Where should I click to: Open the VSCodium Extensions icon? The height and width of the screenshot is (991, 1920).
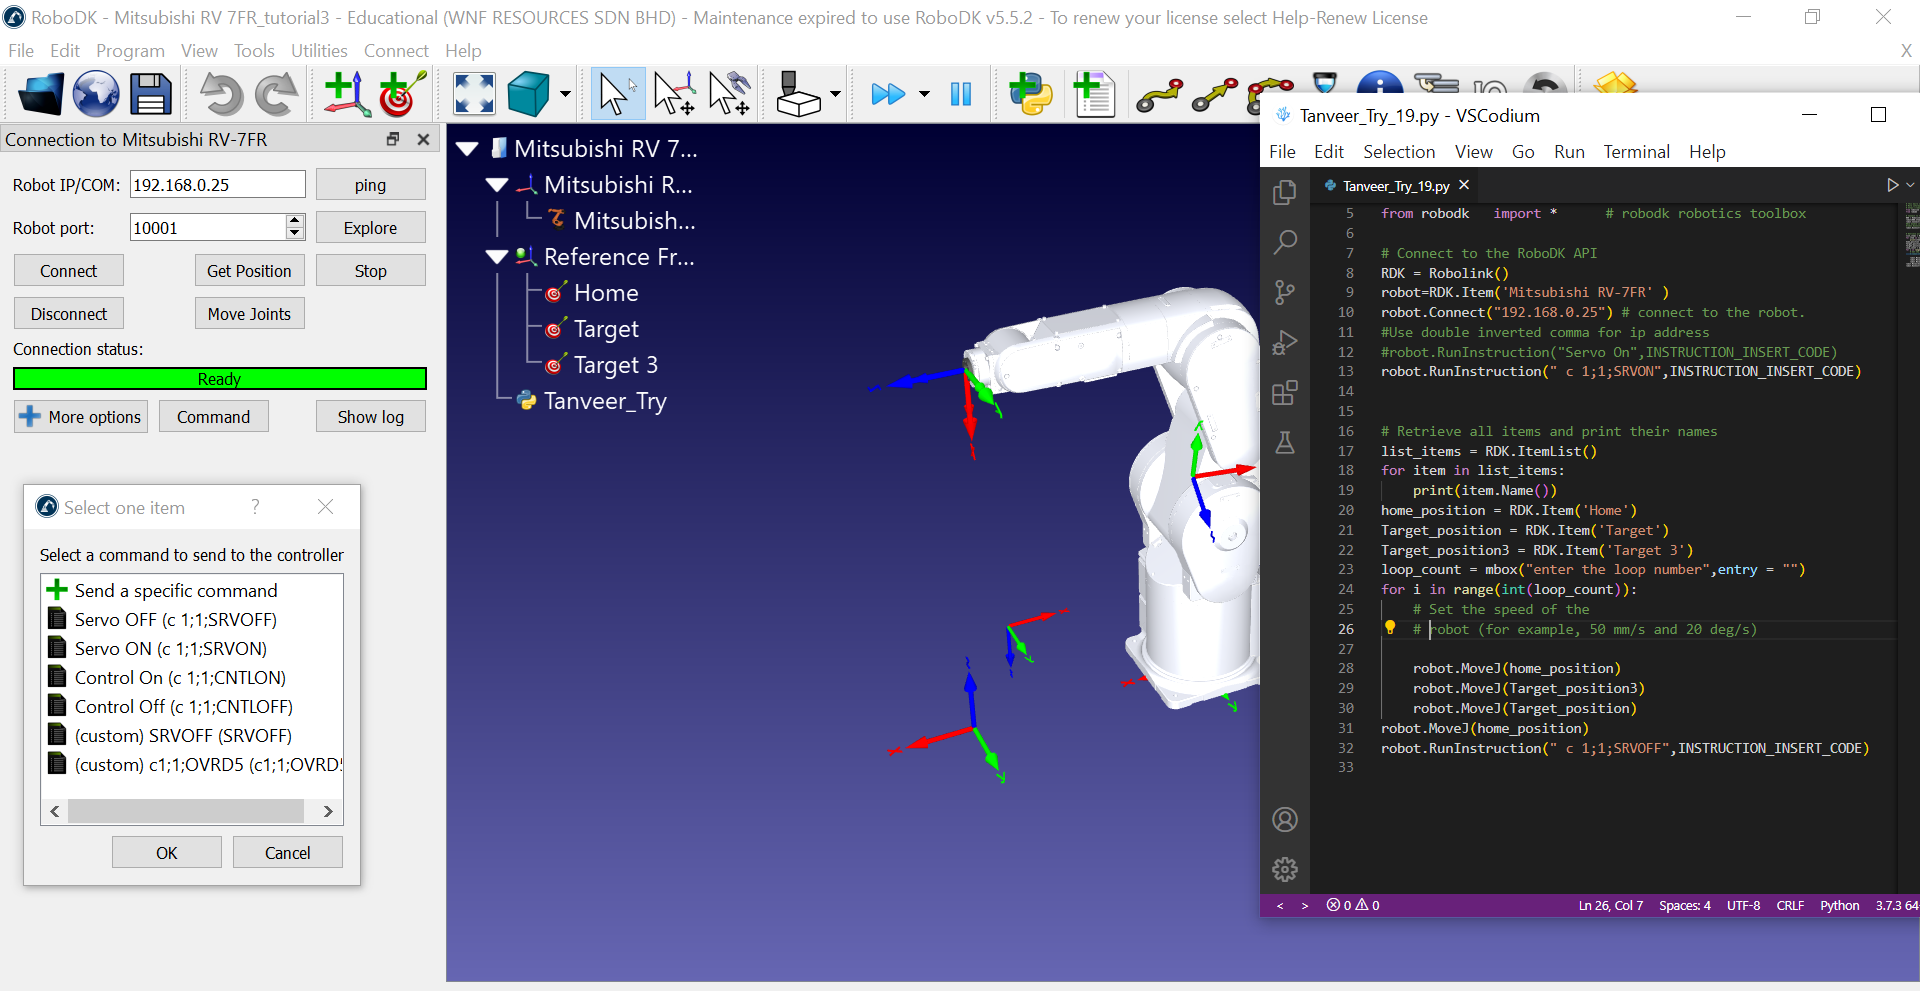coord(1285,393)
